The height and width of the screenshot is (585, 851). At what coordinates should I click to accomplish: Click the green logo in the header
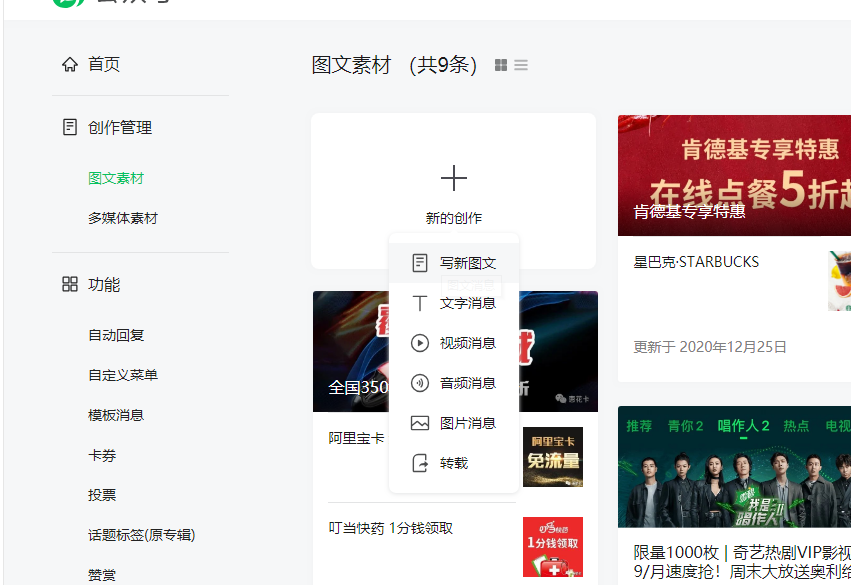click(x=68, y=2)
